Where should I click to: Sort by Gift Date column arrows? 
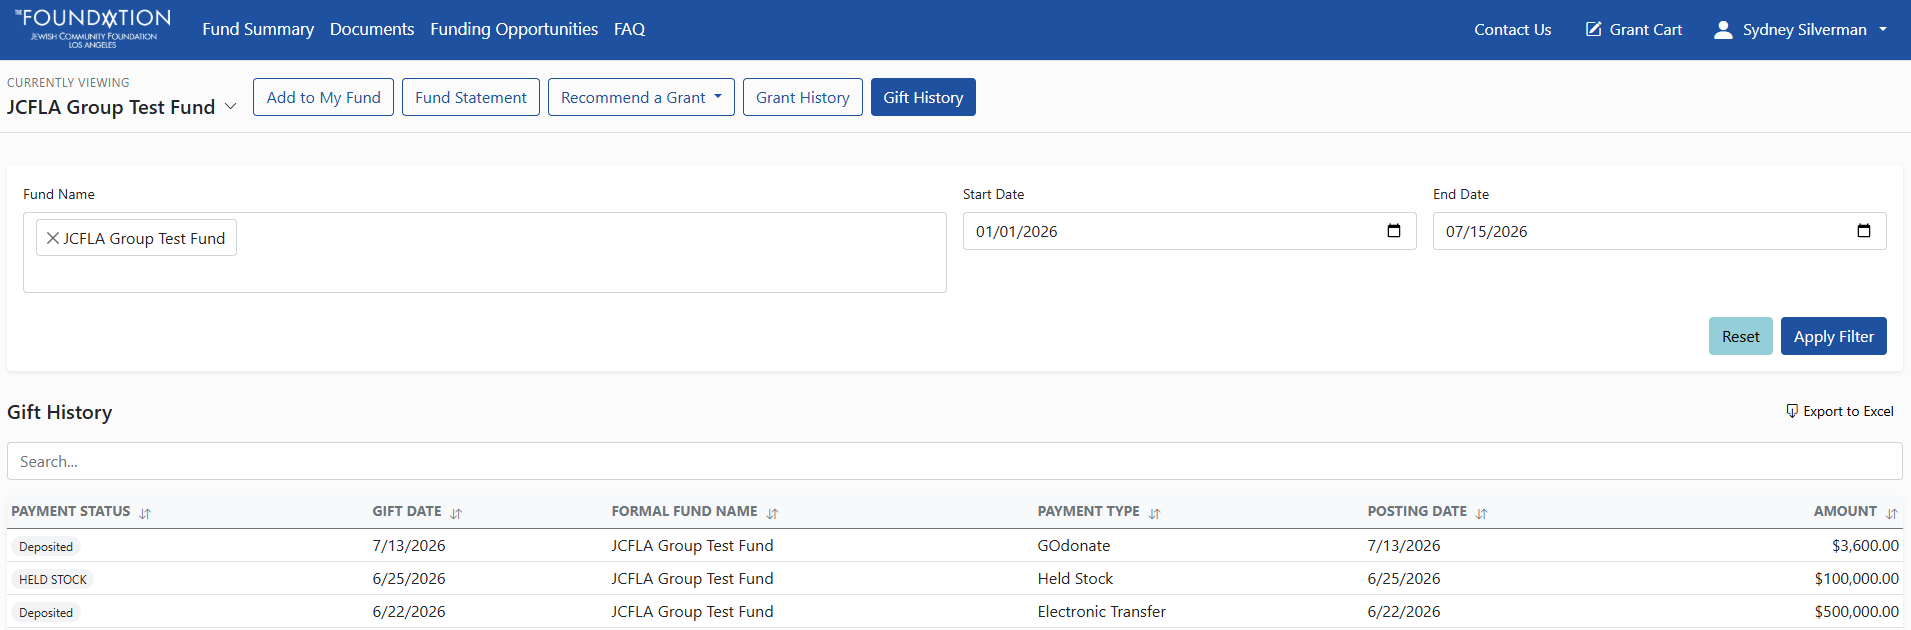(456, 513)
